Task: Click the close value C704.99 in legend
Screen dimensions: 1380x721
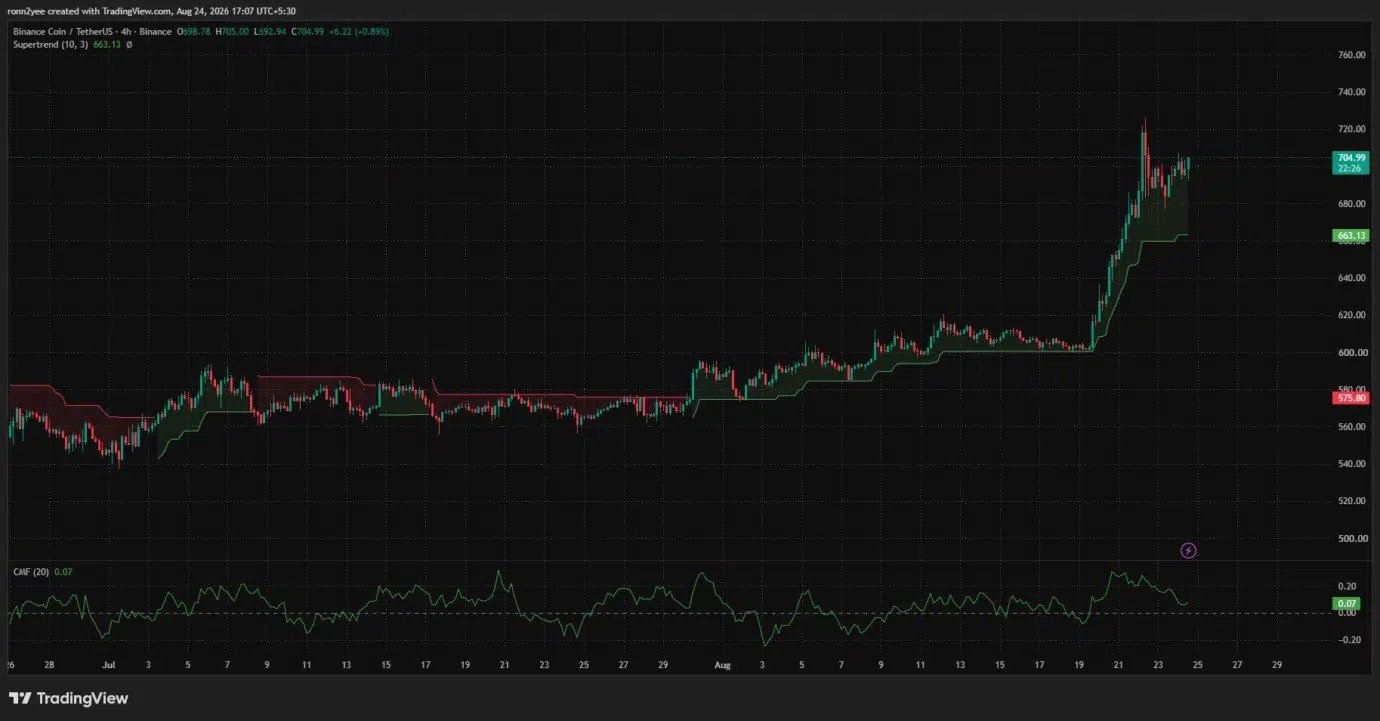Action: [x=305, y=32]
